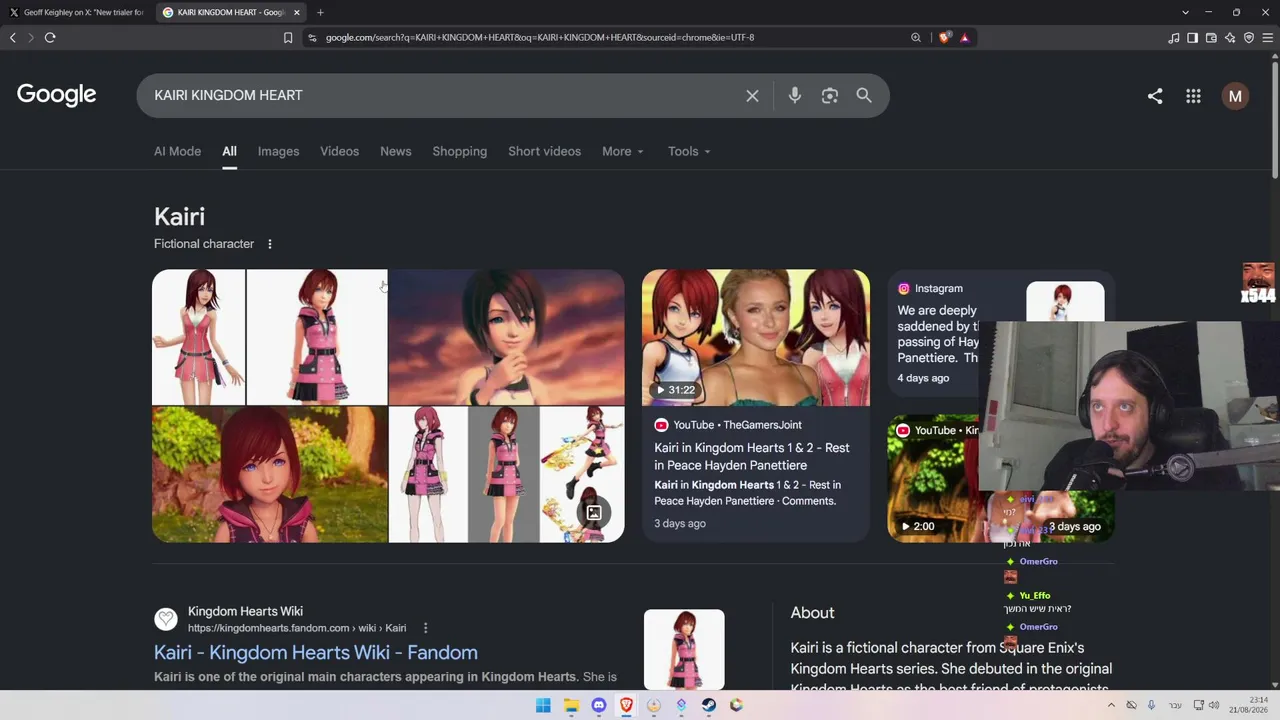The height and width of the screenshot is (720, 1280).
Task: Close the KAIRI KINGDOM HEART tab
Action: tap(297, 12)
